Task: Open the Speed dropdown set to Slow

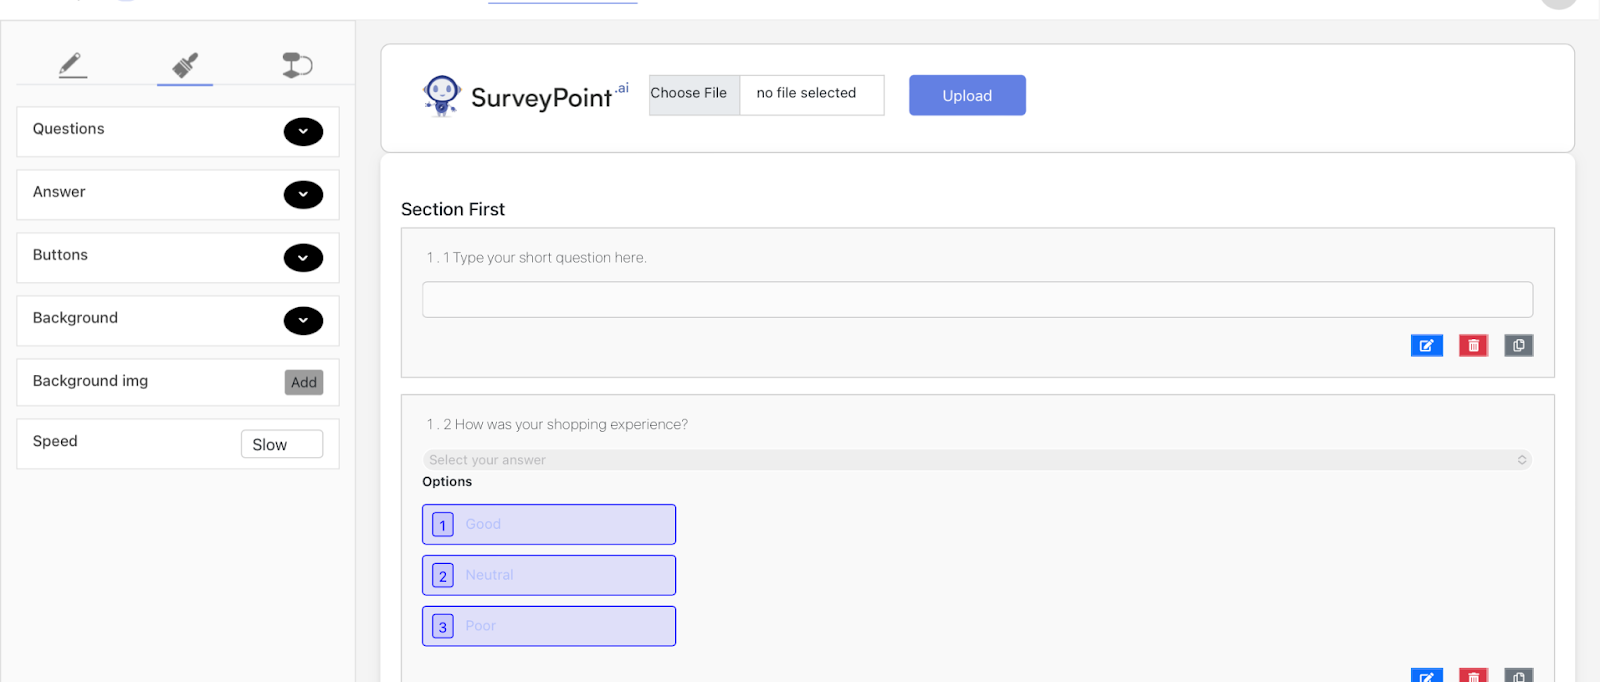Action: point(281,444)
